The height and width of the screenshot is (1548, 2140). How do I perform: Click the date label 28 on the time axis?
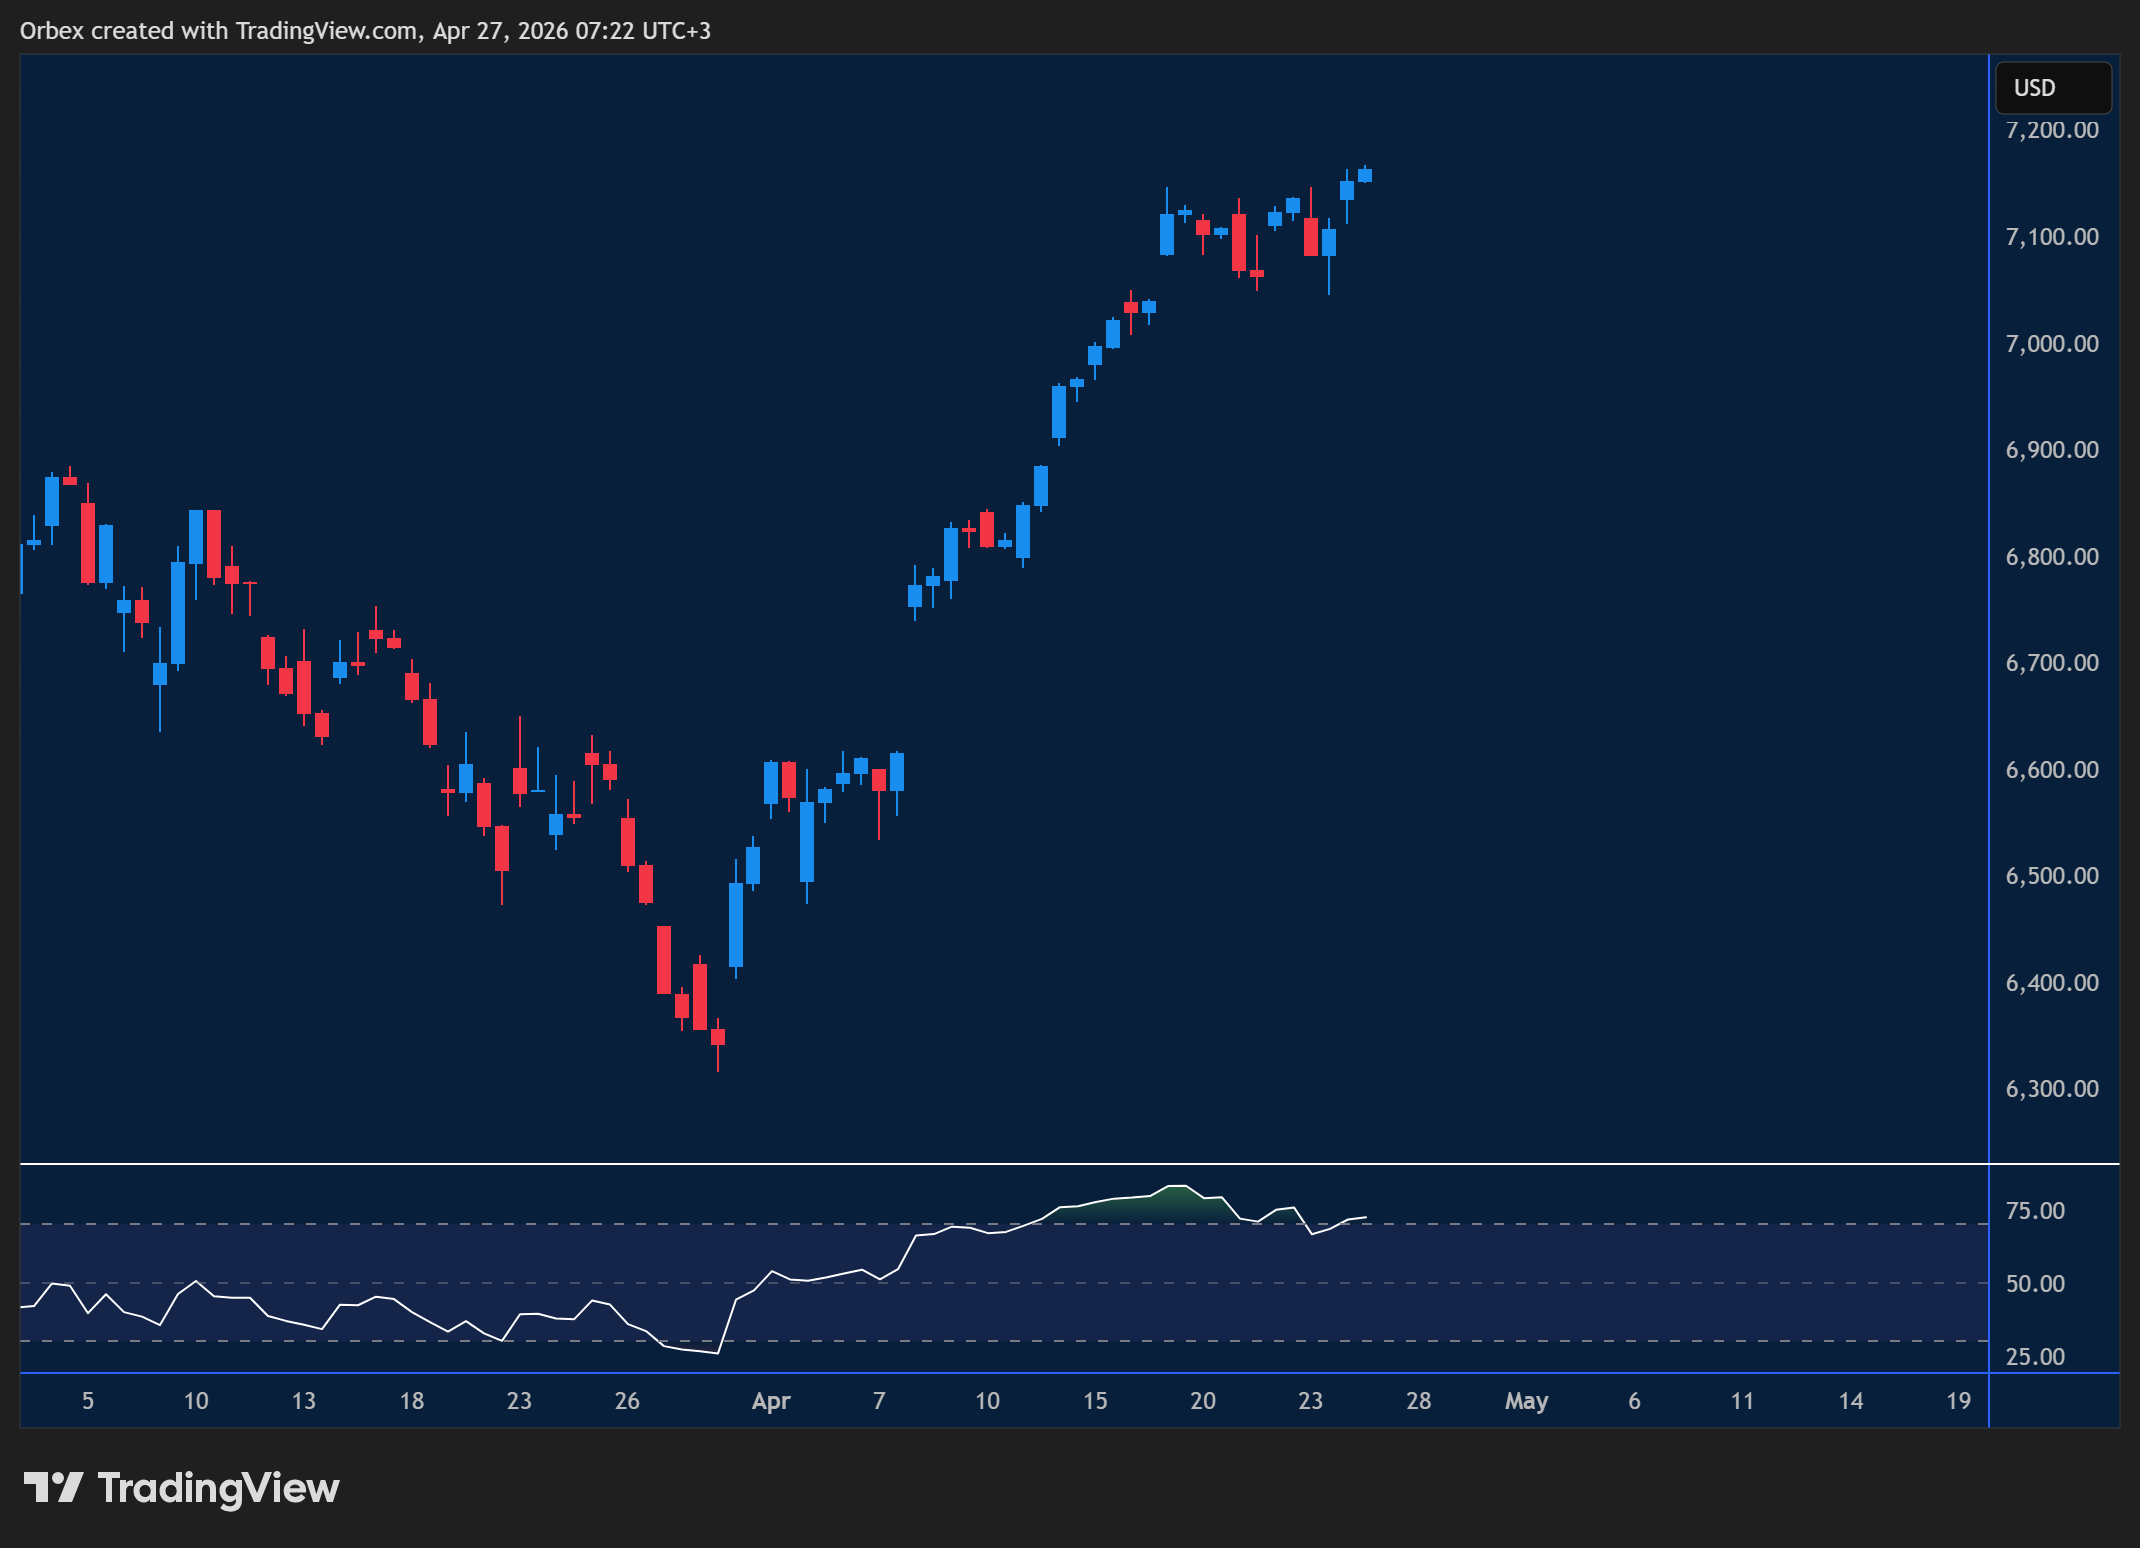pyautogui.click(x=1419, y=1401)
